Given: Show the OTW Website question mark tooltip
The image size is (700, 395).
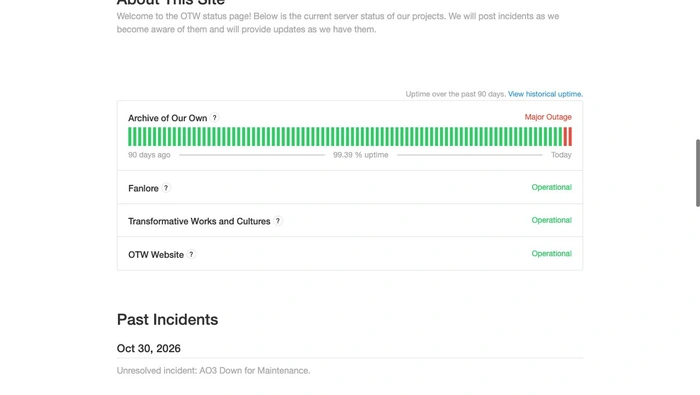Looking at the screenshot, I should tap(191, 254).
